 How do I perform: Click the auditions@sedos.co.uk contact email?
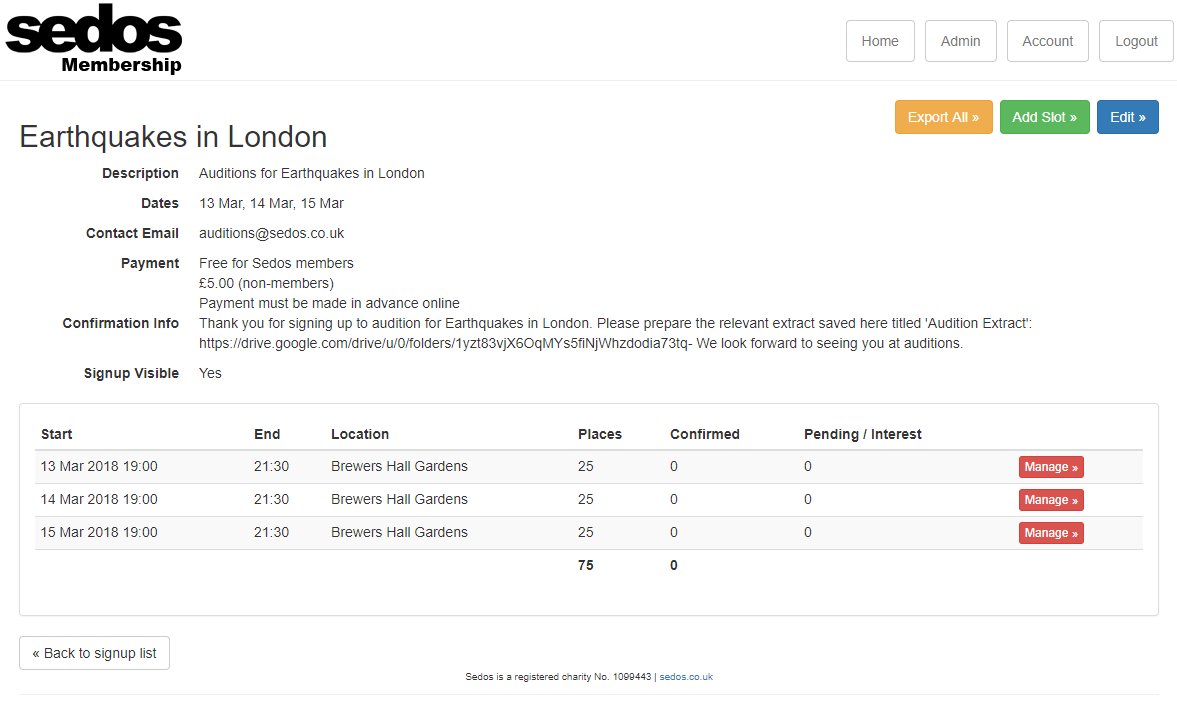pos(271,233)
